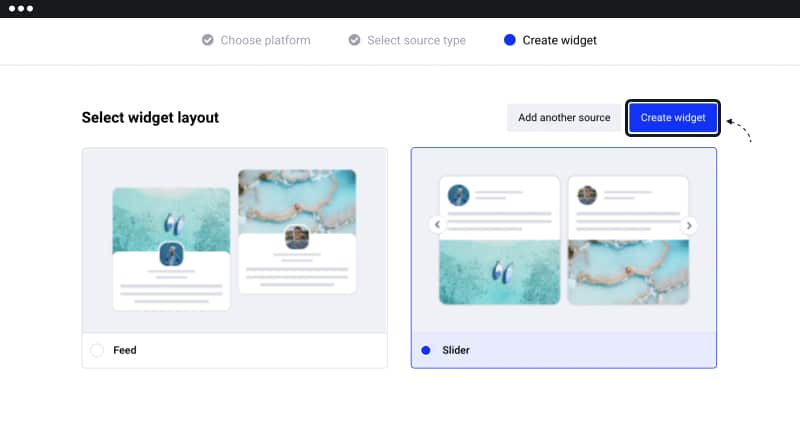Click avatar on right Feed card
The width and height of the screenshot is (800, 430).
point(297,237)
